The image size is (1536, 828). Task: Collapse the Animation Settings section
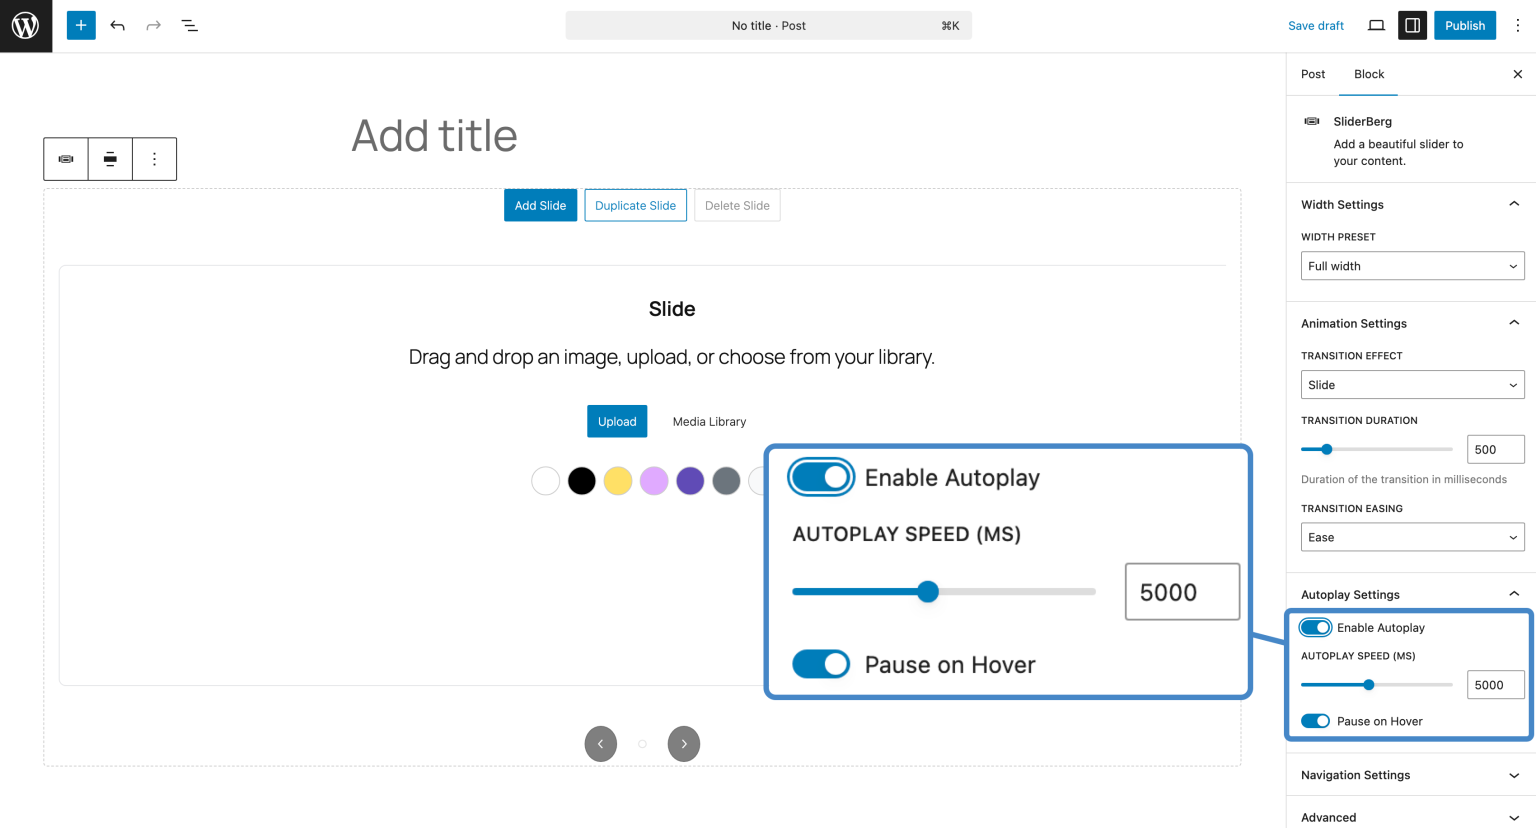[x=1513, y=322]
